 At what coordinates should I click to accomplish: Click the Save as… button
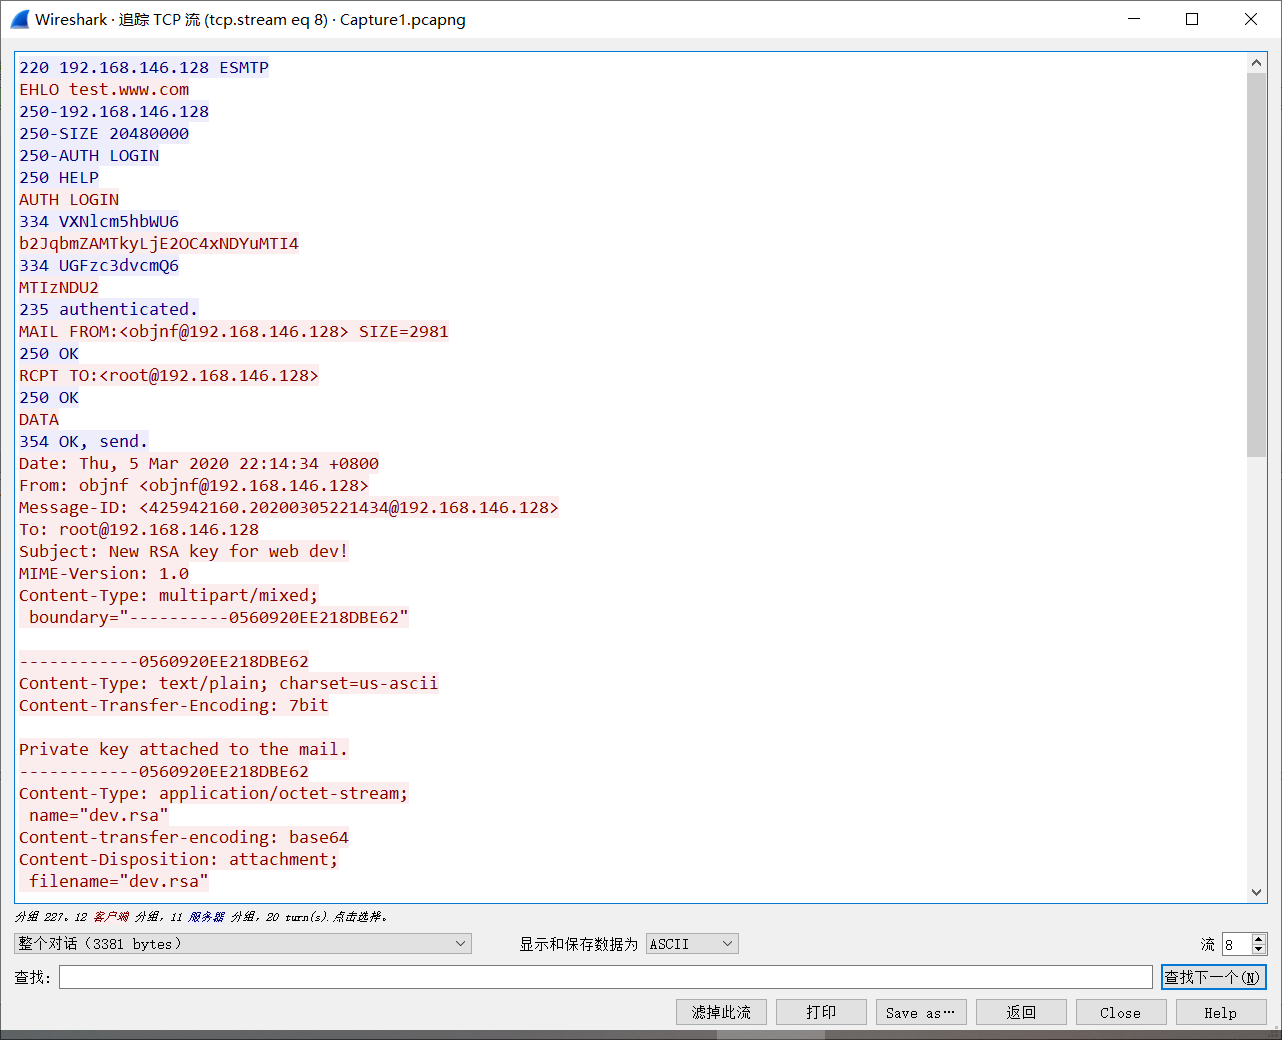coord(921,1012)
